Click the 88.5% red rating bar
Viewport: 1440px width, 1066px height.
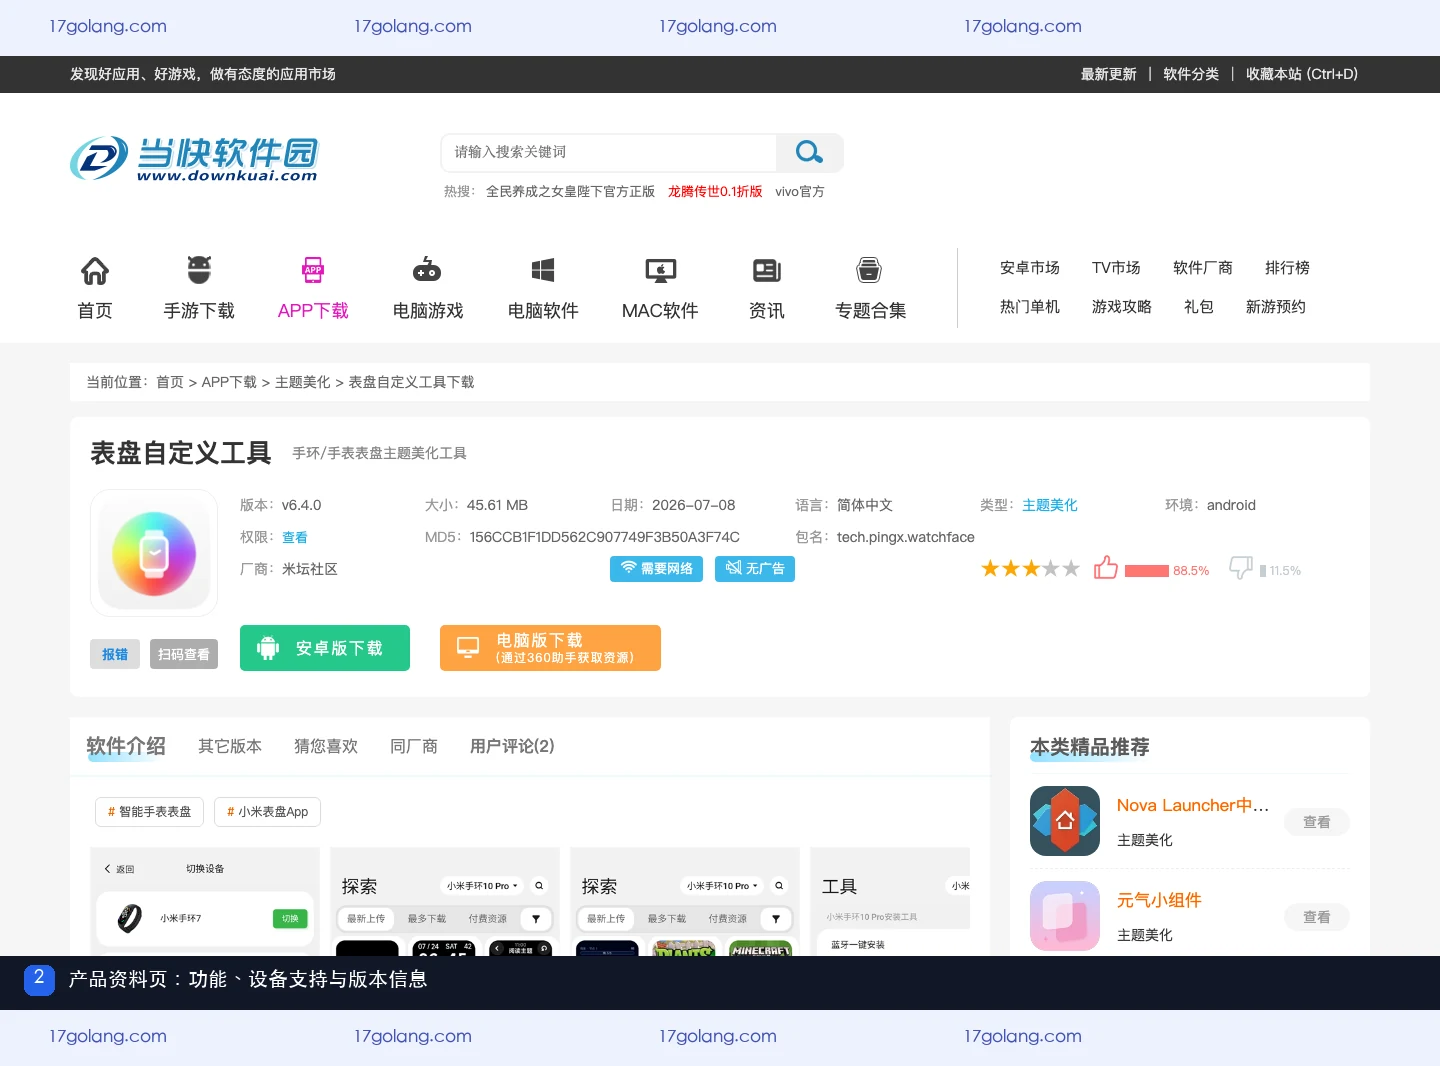click(x=1147, y=571)
